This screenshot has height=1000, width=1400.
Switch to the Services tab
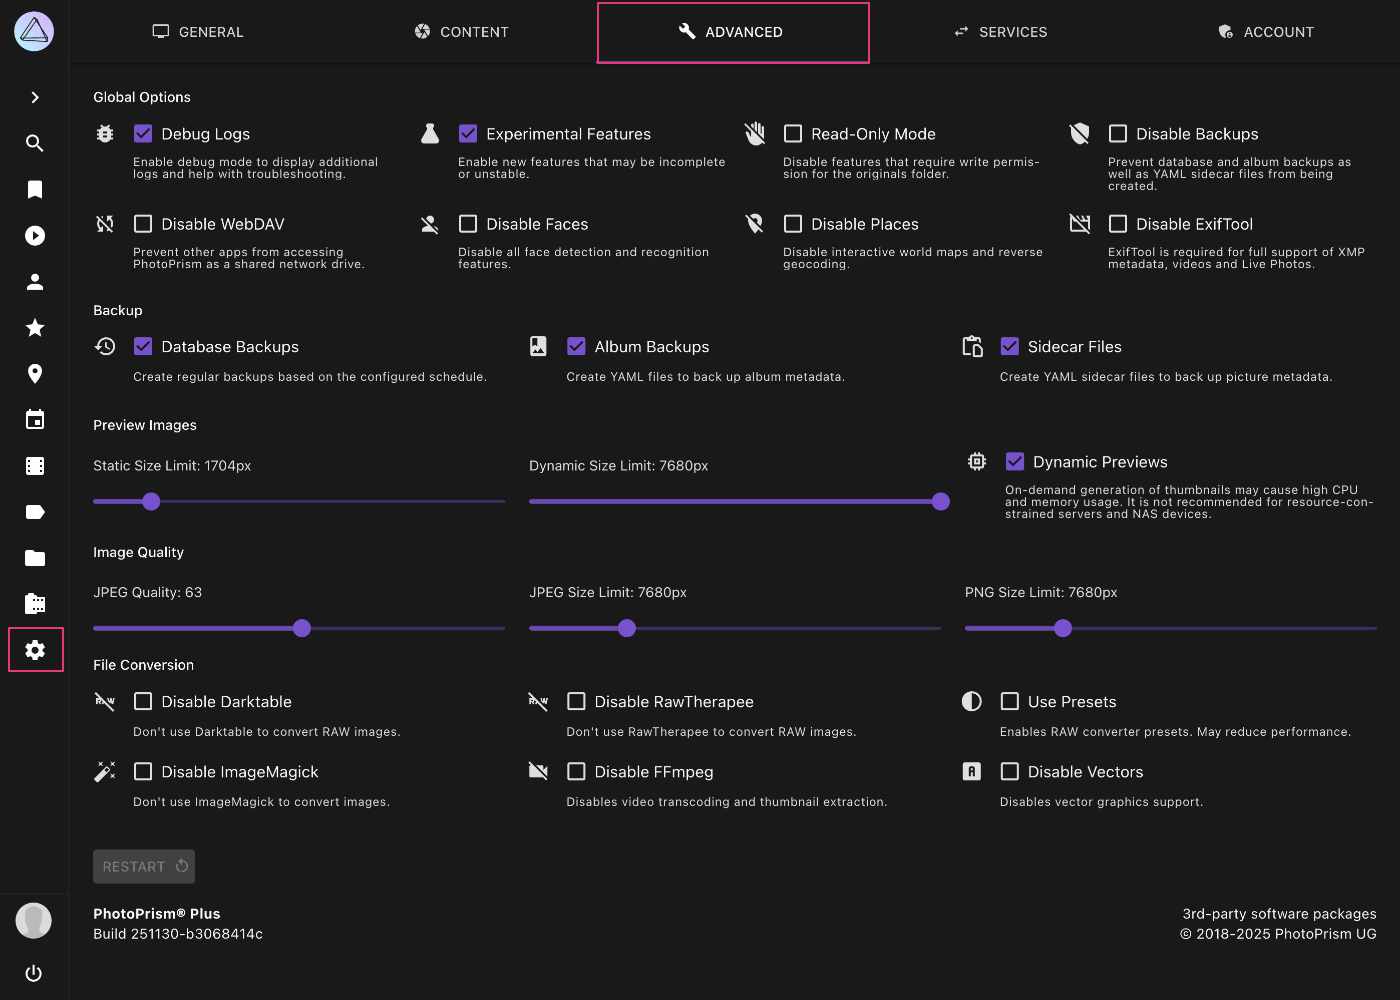click(1000, 32)
